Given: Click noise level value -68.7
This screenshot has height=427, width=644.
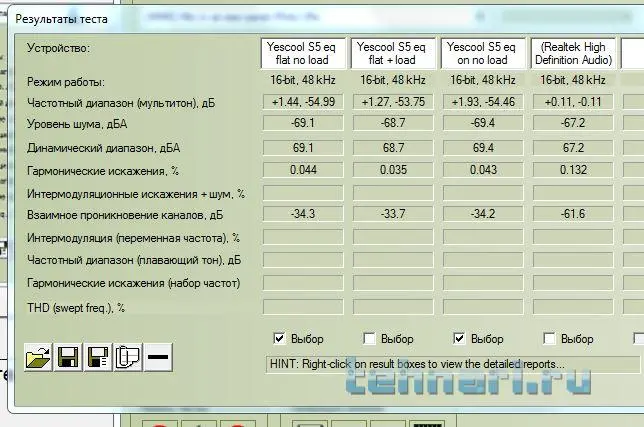Looking at the screenshot, I should coord(393,123).
